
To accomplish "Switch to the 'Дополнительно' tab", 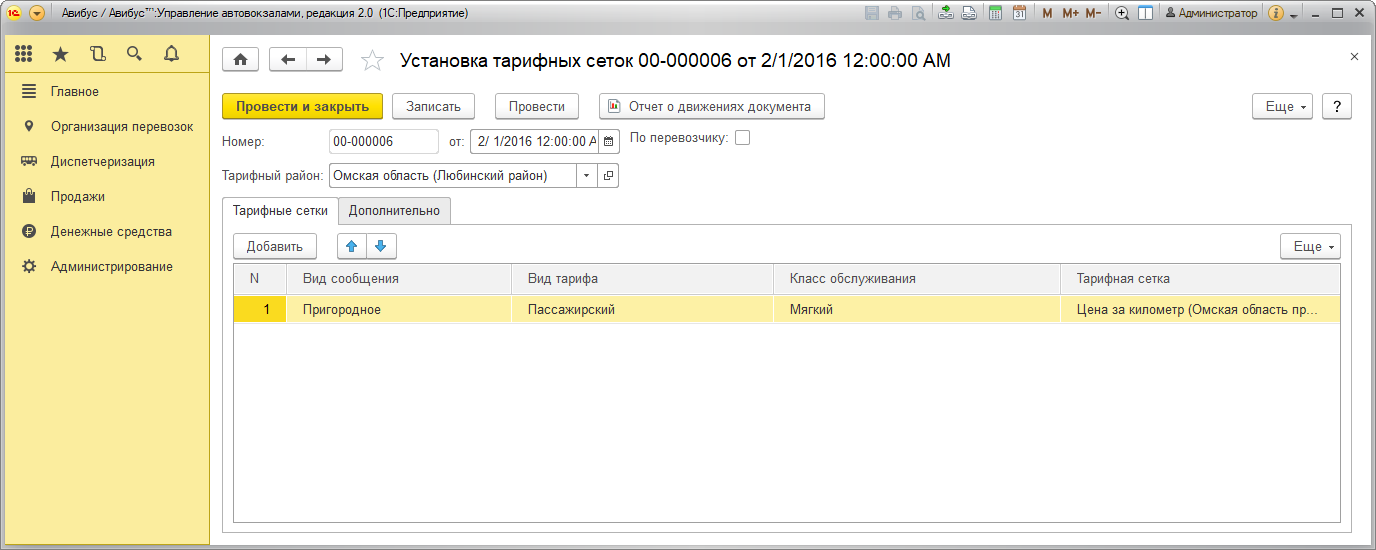I will pyautogui.click(x=394, y=211).
